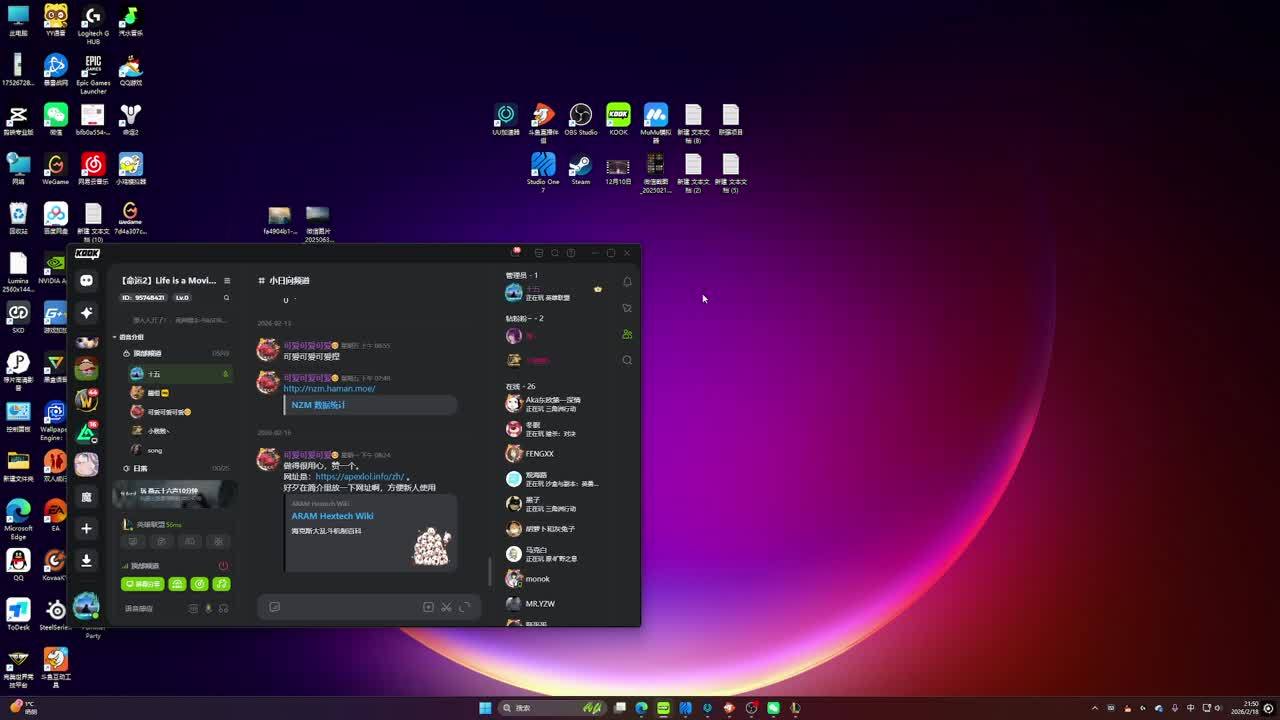
Task: Show hidden system tray icons chevron
Action: [x=1094, y=708]
